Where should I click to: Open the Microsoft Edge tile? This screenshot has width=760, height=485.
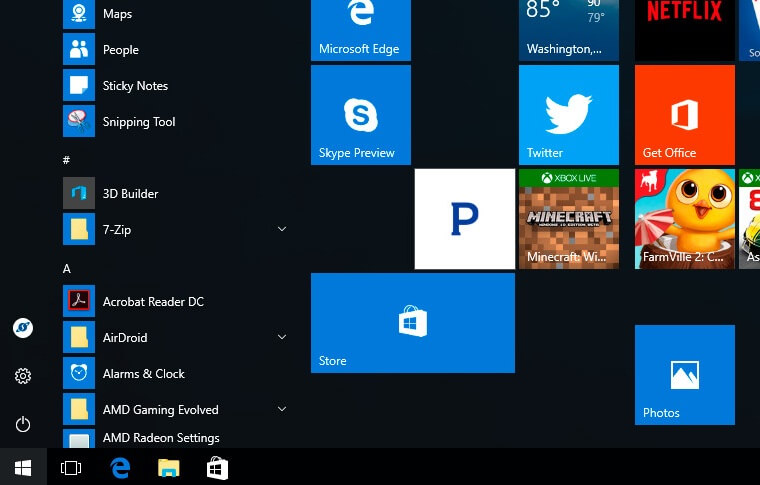361,30
